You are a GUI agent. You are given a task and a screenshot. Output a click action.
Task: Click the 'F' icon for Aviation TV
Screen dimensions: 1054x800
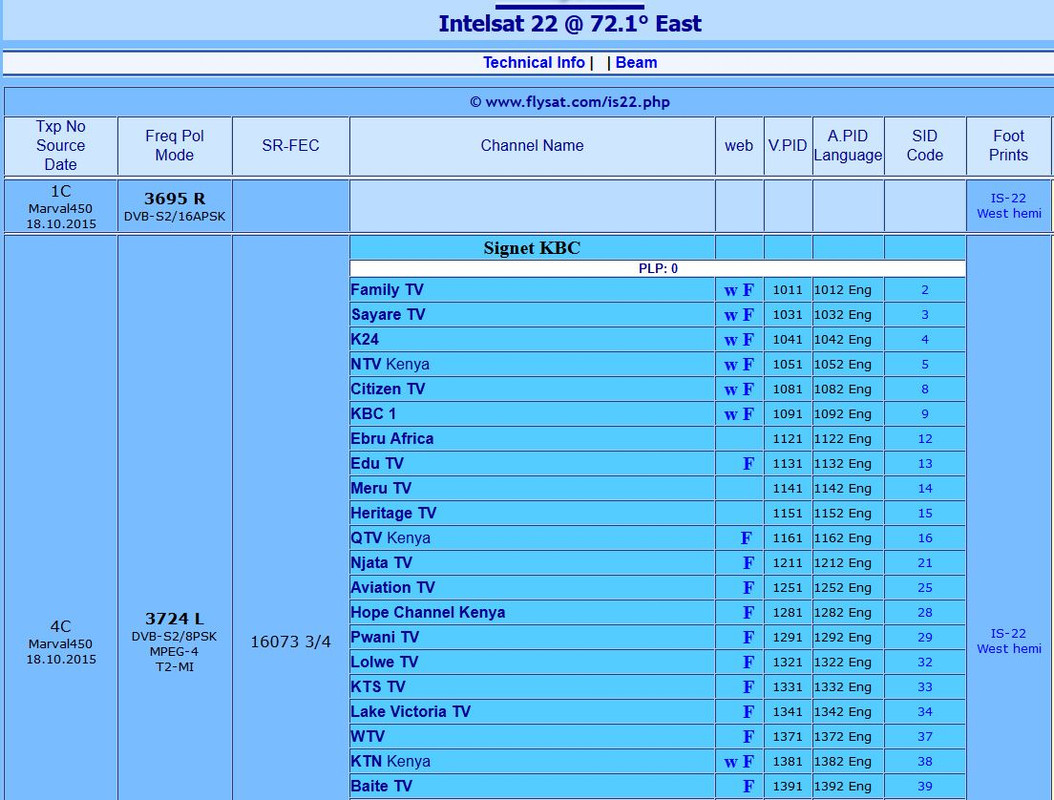pyautogui.click(x=748, y=589)
